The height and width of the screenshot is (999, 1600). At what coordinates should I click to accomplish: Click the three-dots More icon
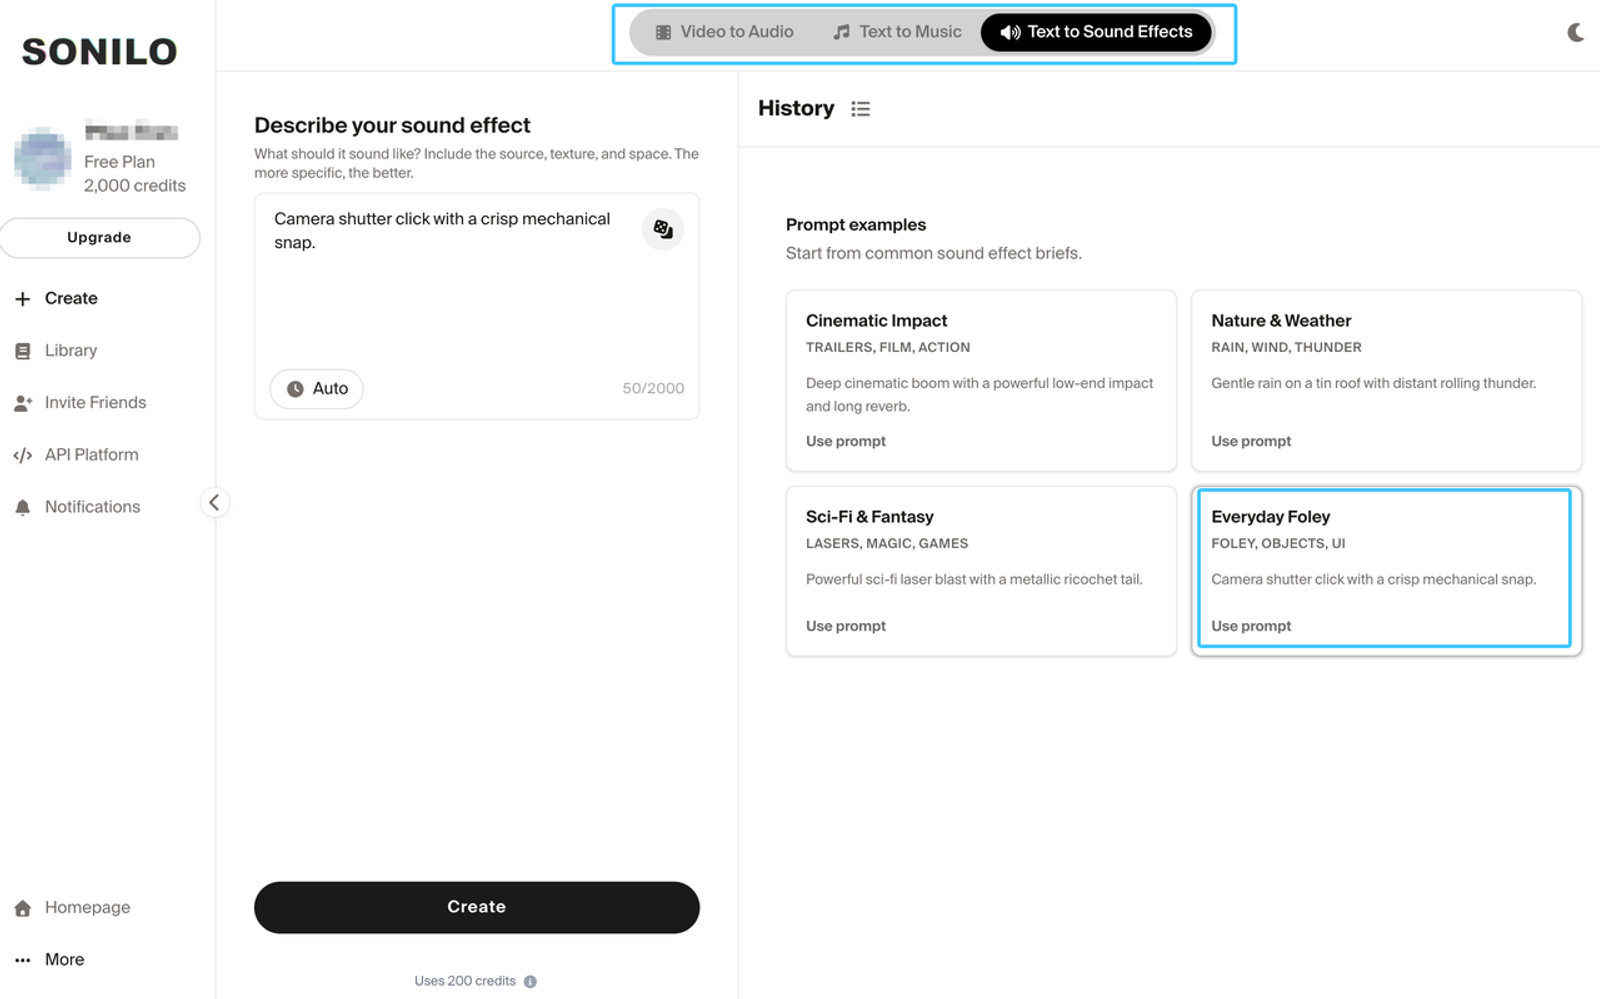pos(22,960)
